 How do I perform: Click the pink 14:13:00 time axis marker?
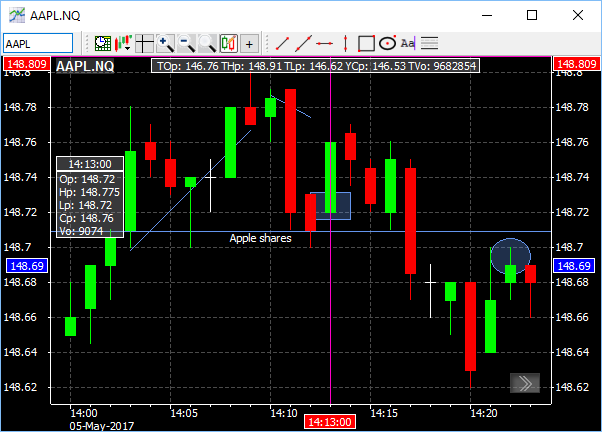(330, 423)
